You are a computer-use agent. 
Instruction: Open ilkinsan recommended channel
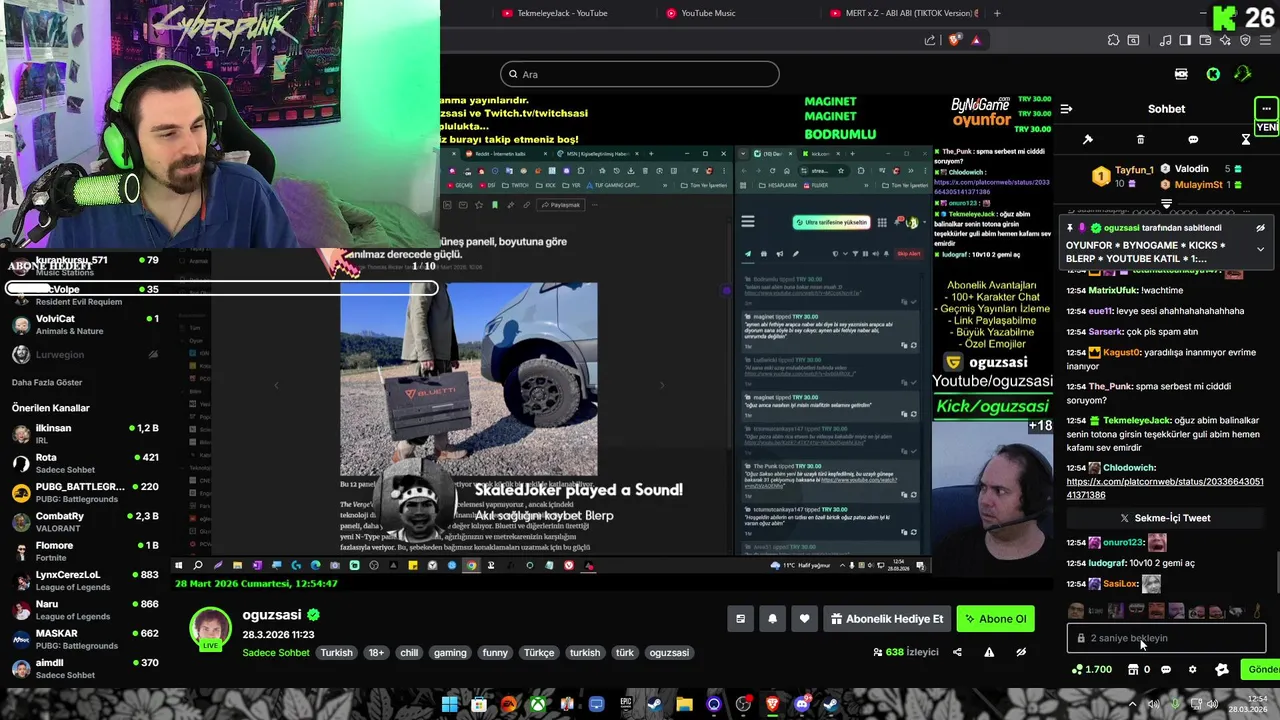coord(85,434)
